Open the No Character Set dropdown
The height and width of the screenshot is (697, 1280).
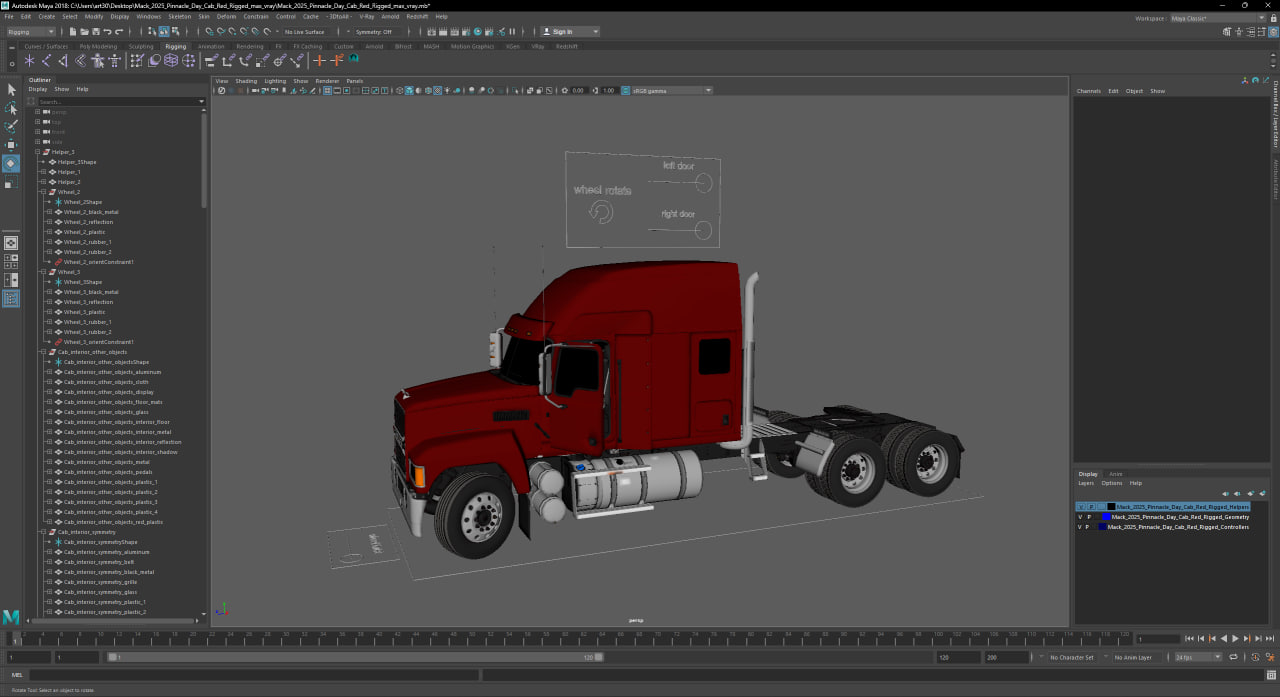point(1072,657)
